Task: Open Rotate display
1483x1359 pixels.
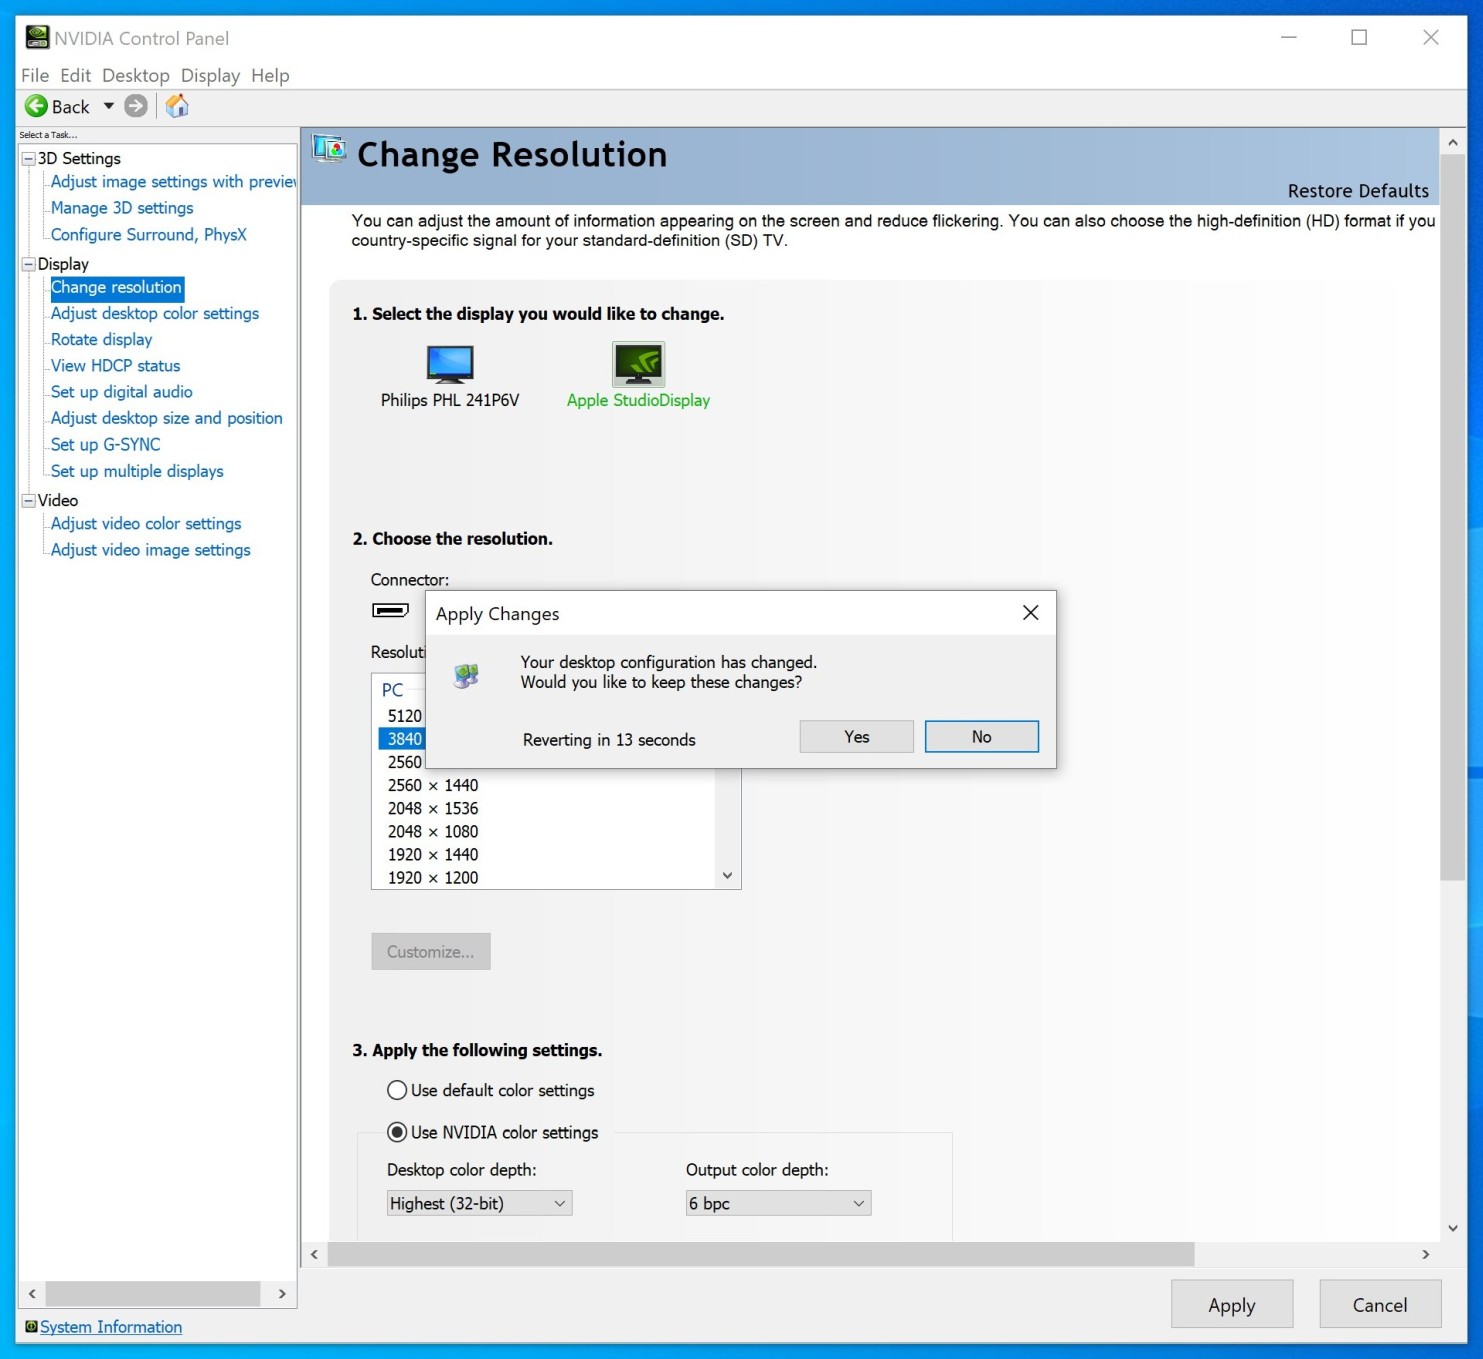Action: pos(102,340)
